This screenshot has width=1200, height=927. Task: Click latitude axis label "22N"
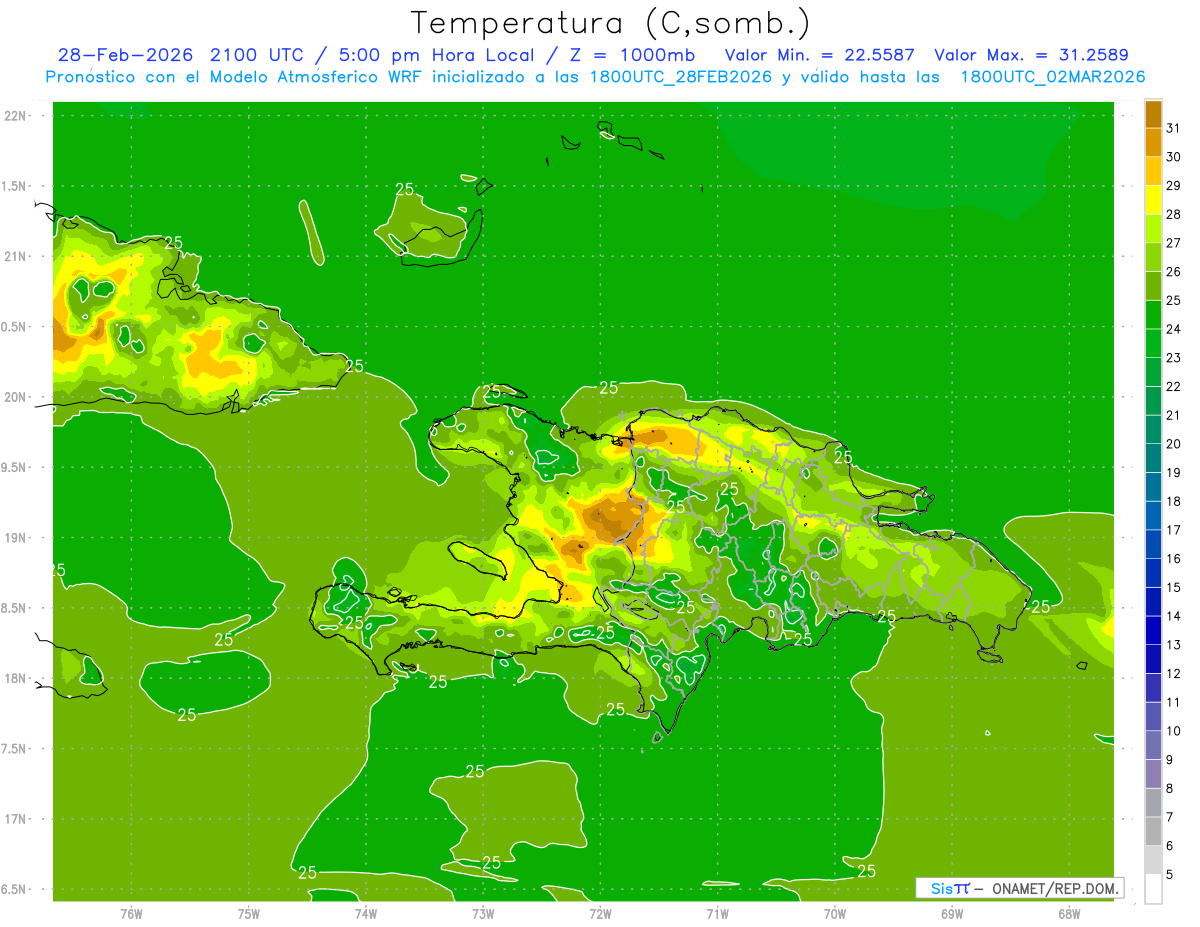16,115
